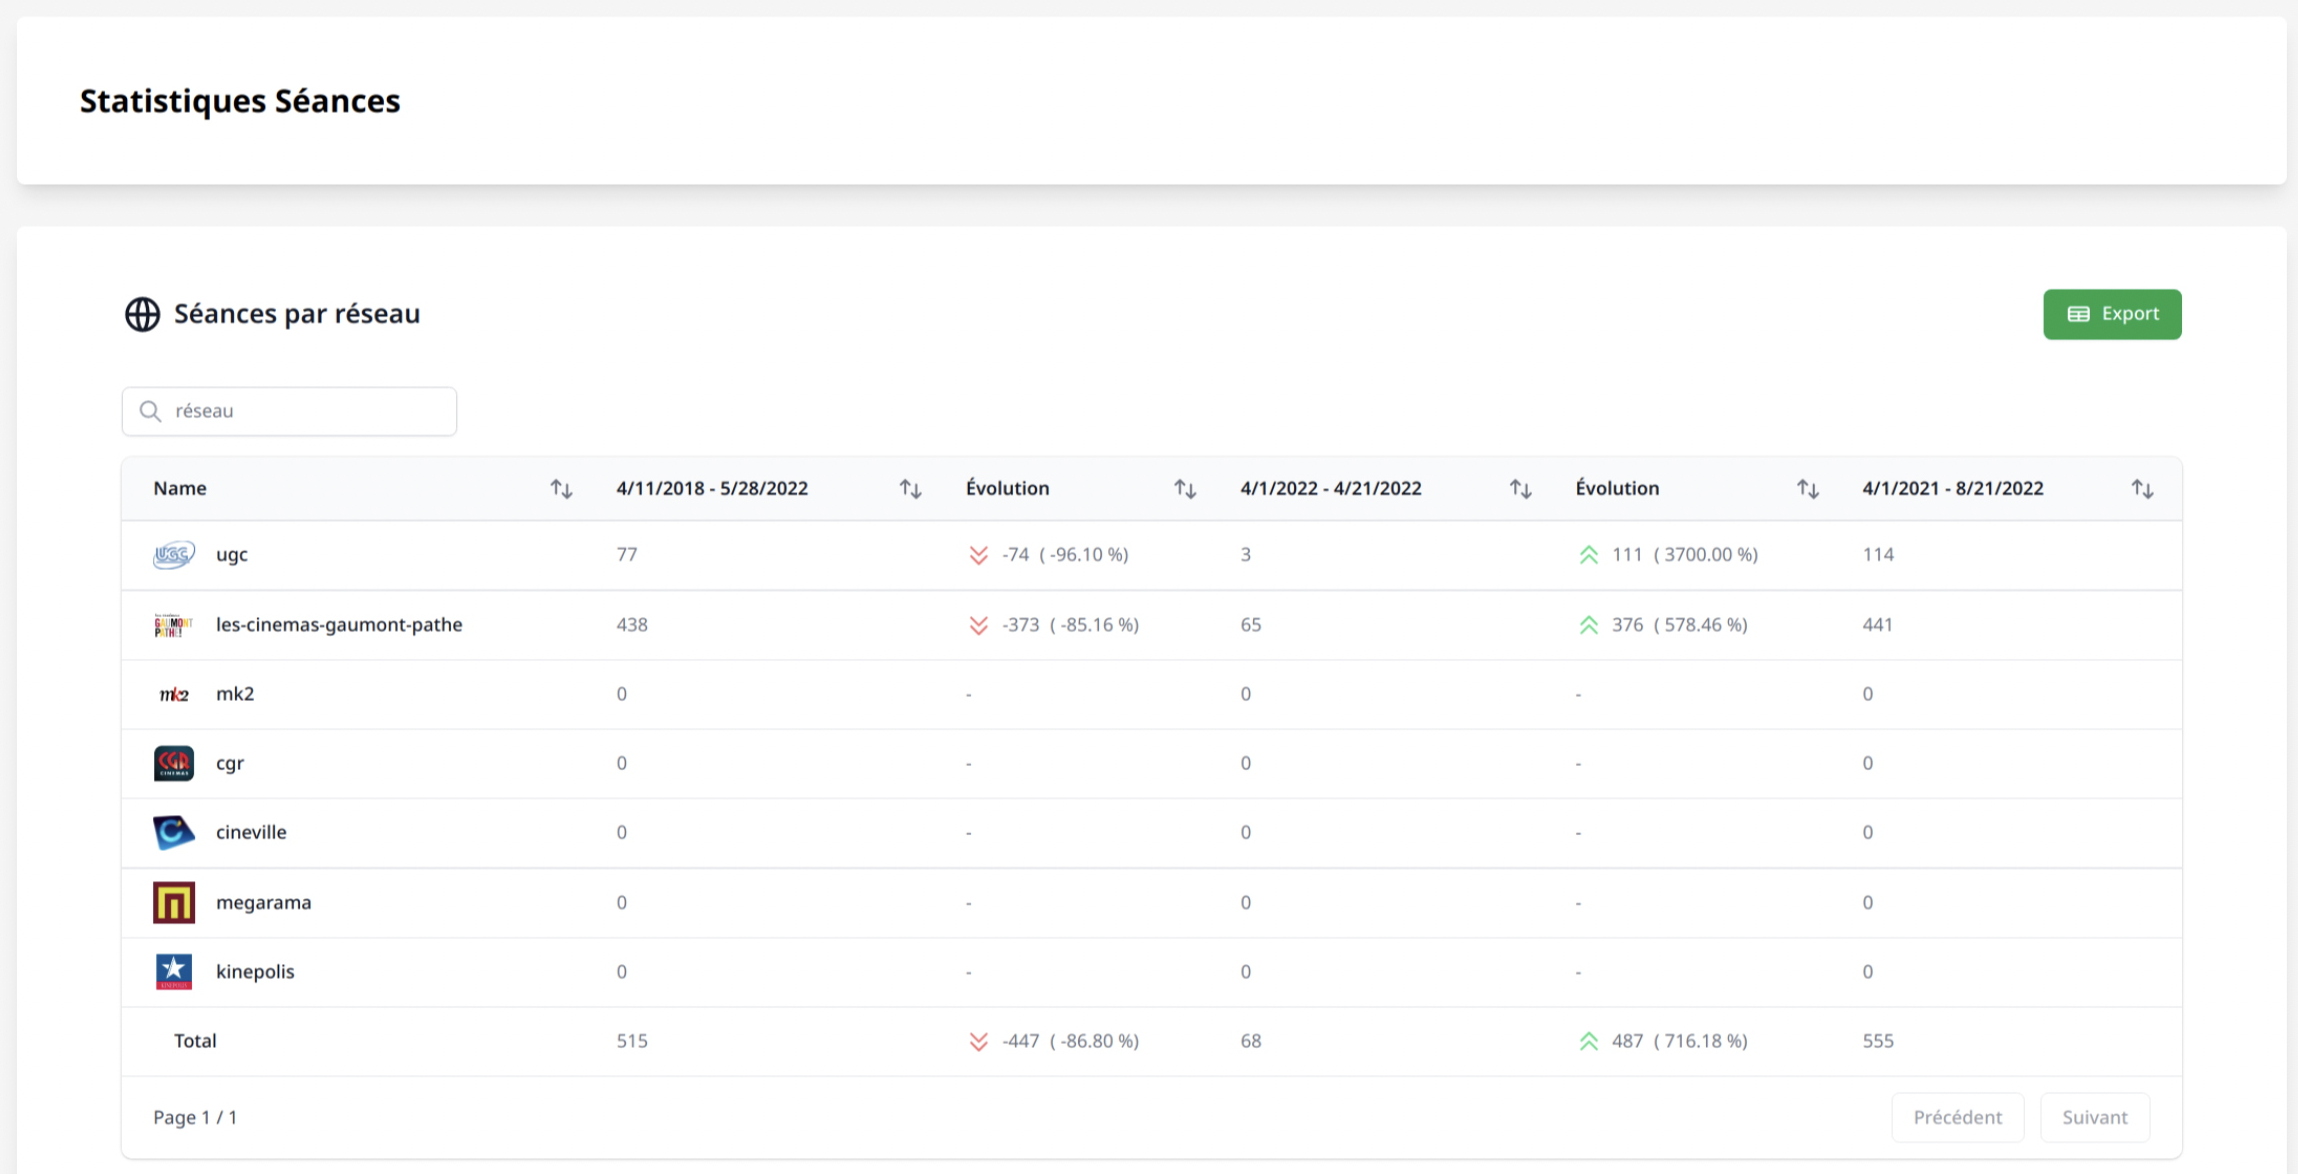Image resolution: width=2298 pixels, height=1174 pixels.
Task: Click 111 ( 3700.00 %) evolution value
Action: tap(1685, 555)
